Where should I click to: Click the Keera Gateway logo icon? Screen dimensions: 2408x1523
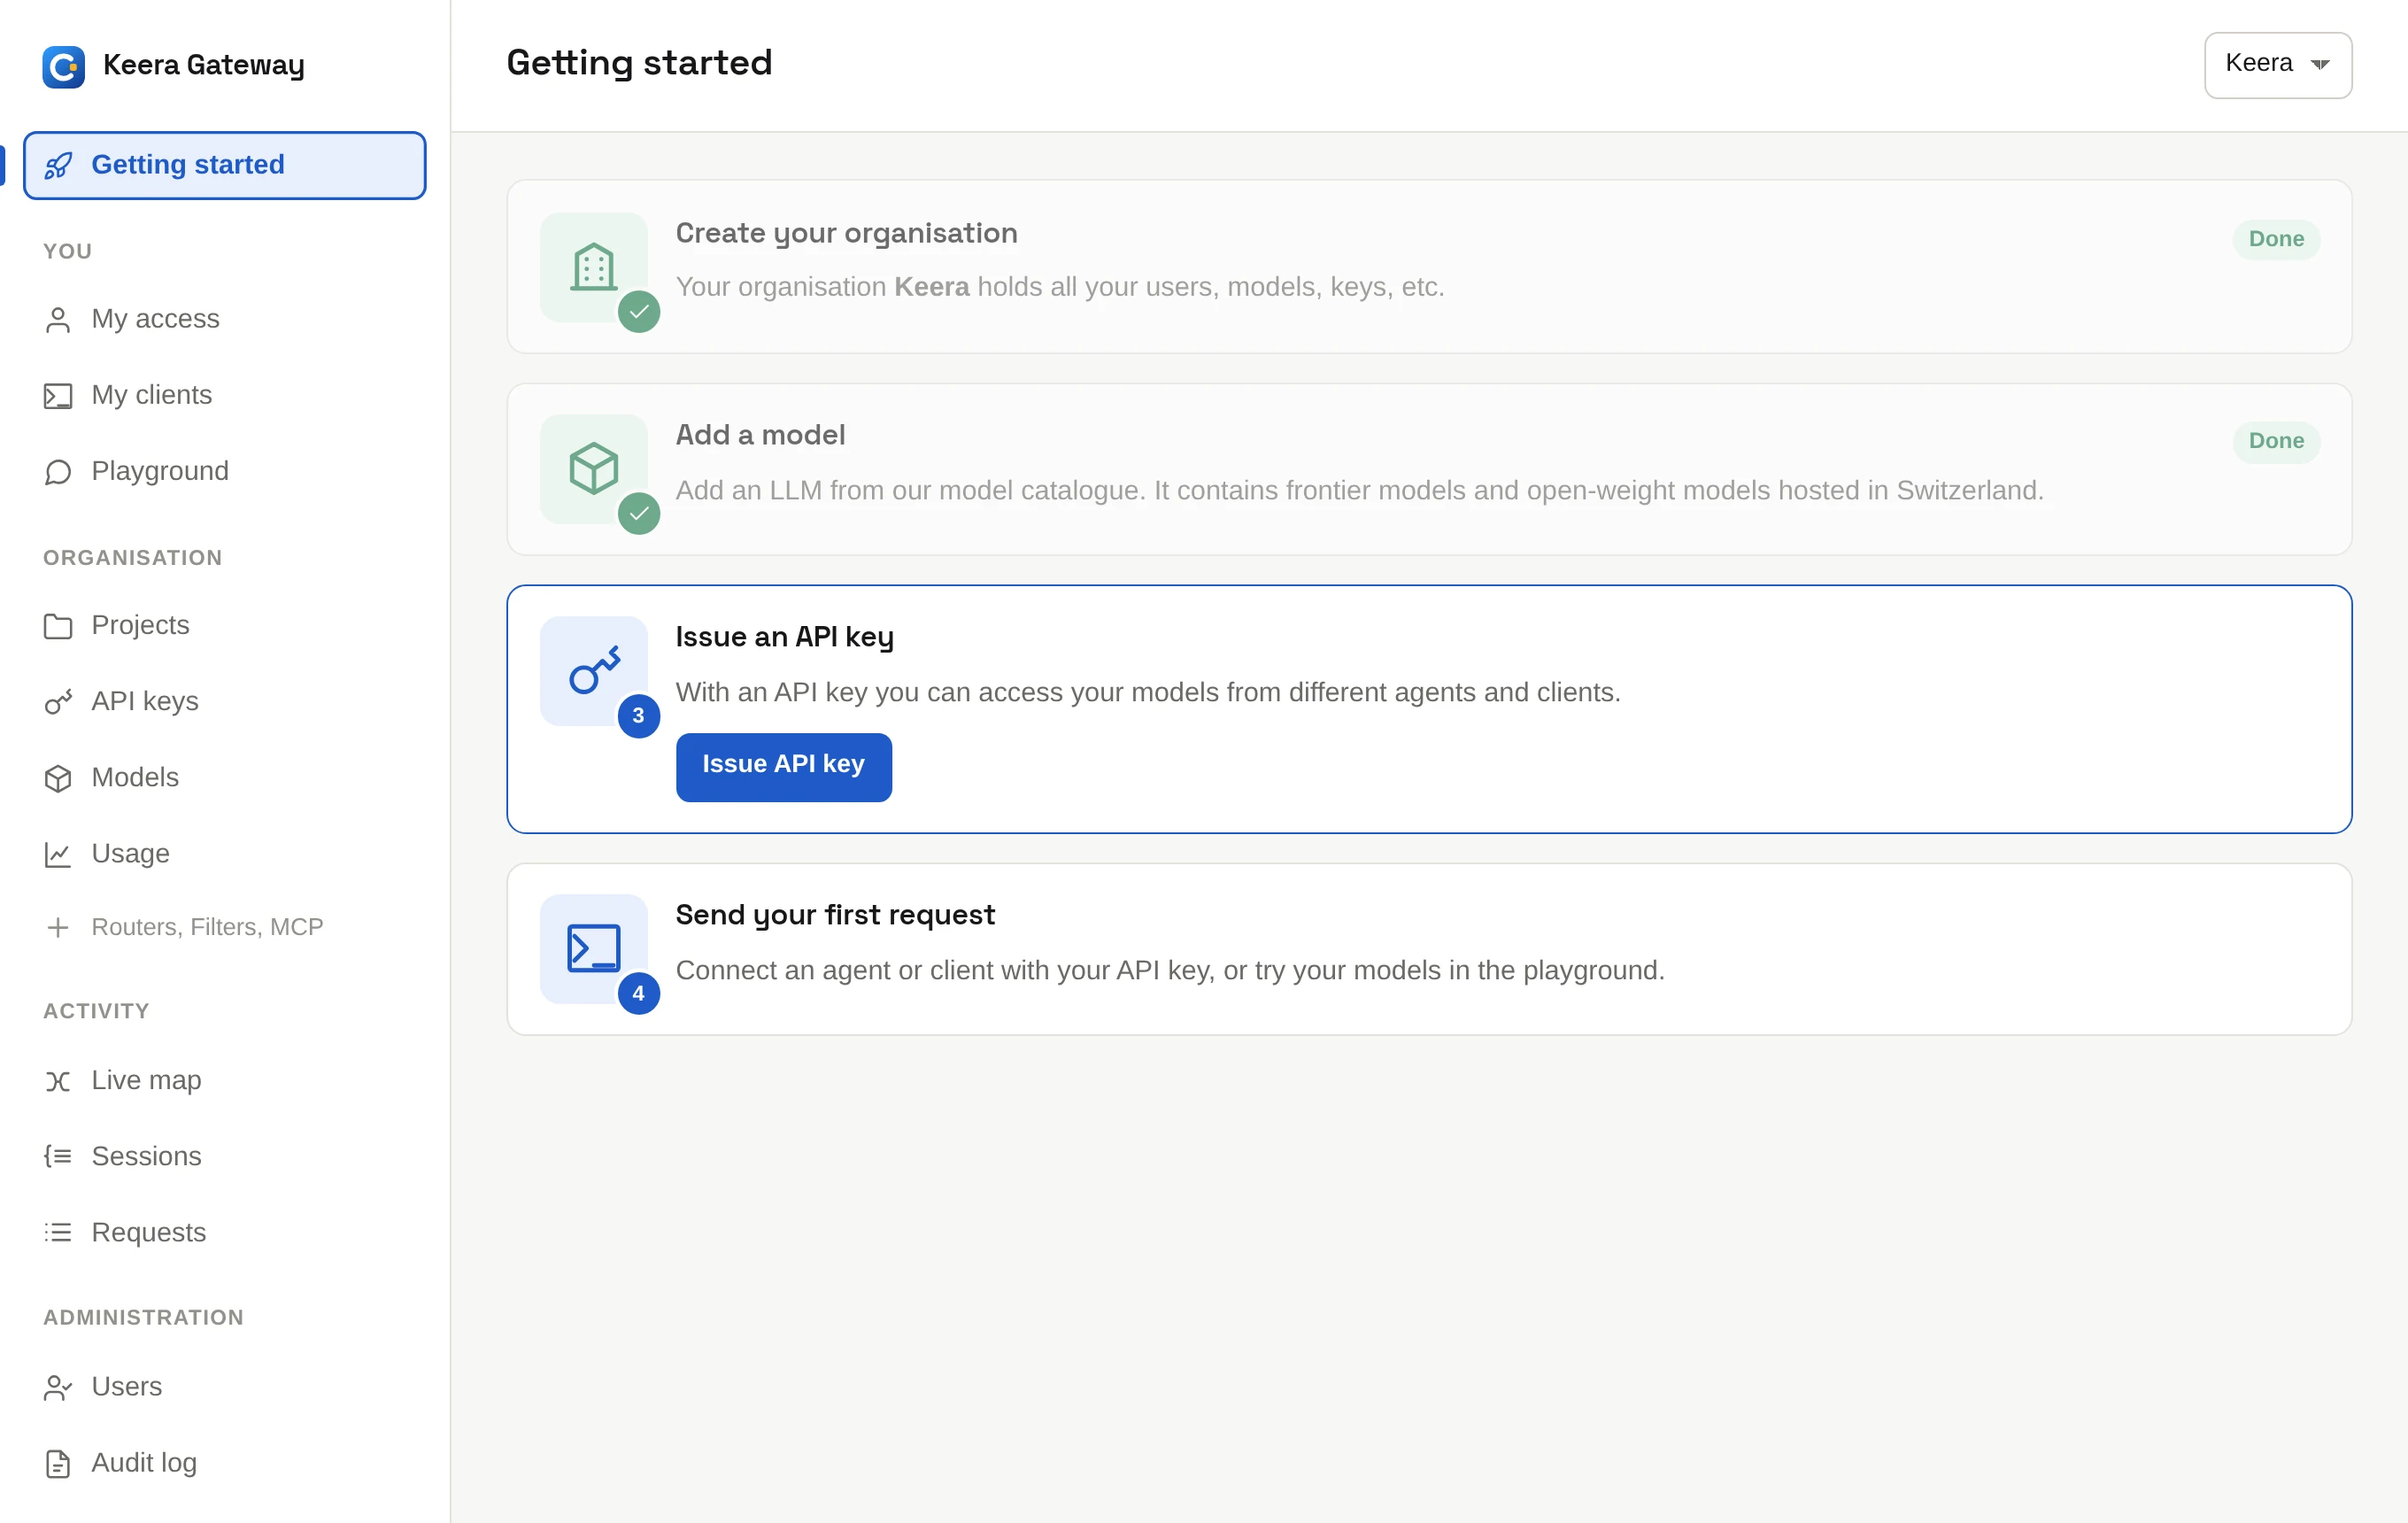tap(63, 66)
